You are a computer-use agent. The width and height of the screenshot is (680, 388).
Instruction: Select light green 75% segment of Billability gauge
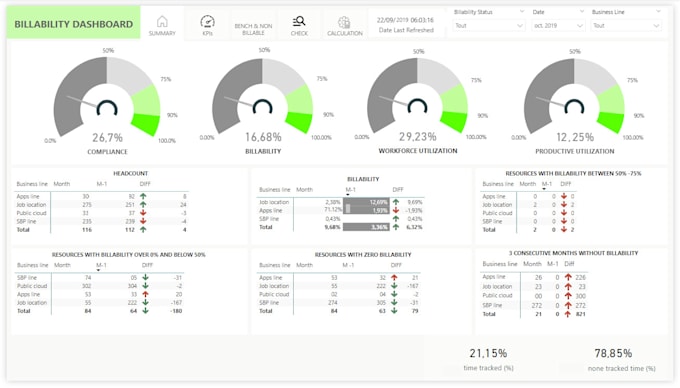point(300,100)
